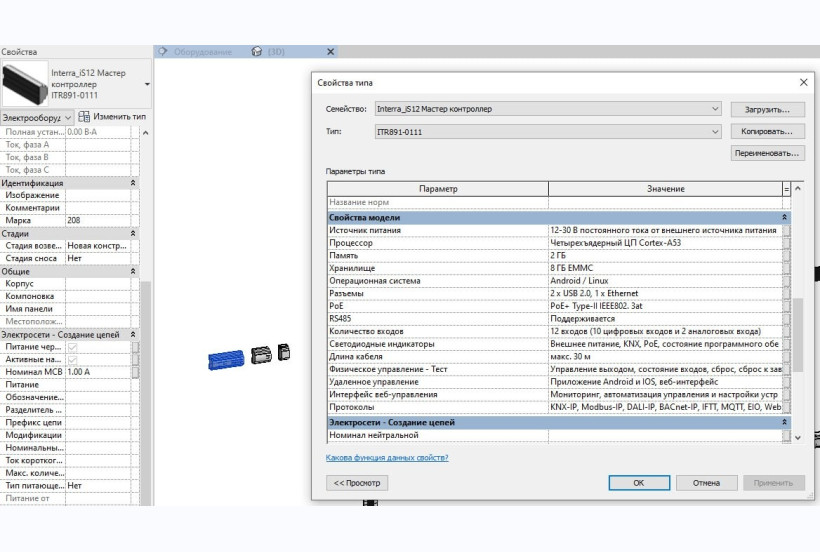Switch to the Оборудование view tab

coord(202,52)
